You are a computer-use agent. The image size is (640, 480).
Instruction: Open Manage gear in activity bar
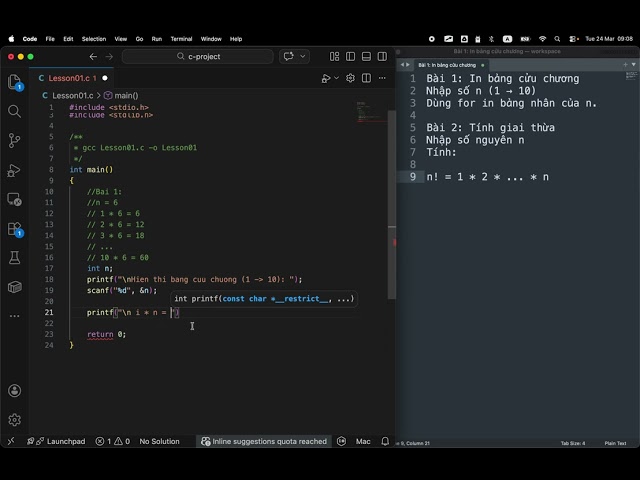tap(15, 420)
